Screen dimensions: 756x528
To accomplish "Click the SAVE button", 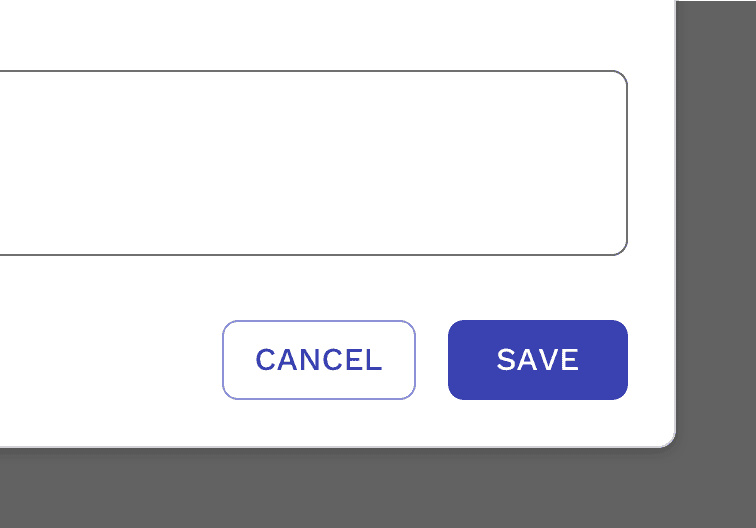I will [x=537, y=360].
